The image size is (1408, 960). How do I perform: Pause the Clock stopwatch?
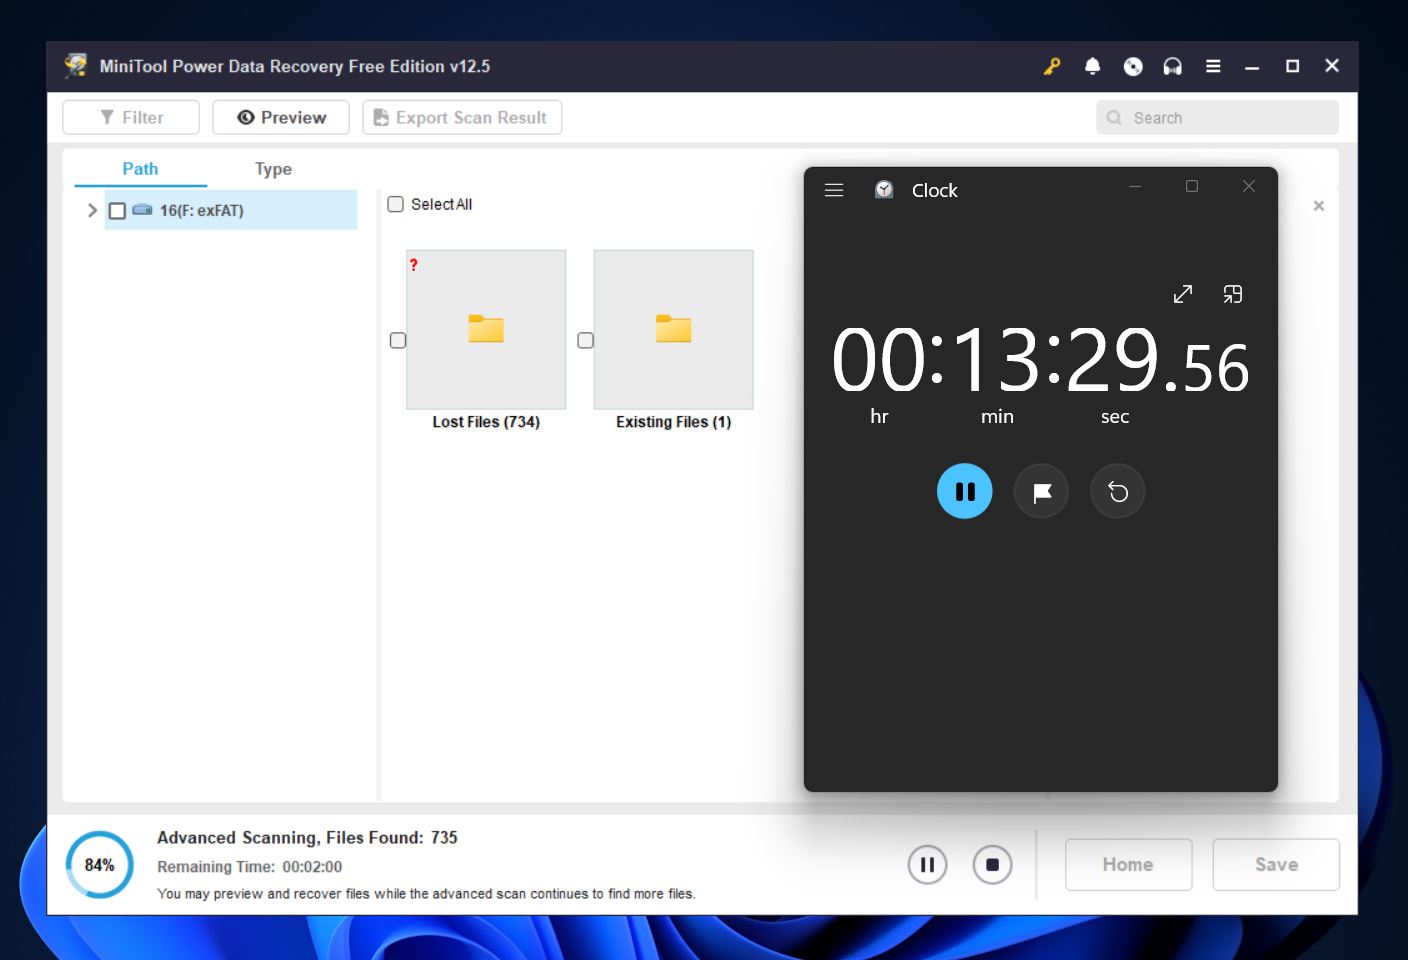point(964,491)
